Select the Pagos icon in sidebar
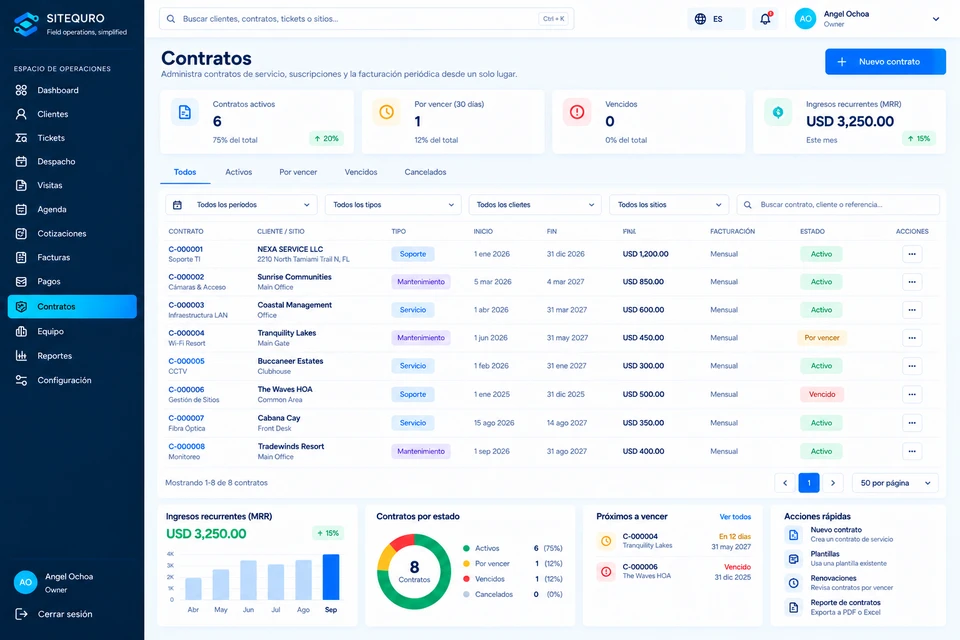 coord(21,282)
